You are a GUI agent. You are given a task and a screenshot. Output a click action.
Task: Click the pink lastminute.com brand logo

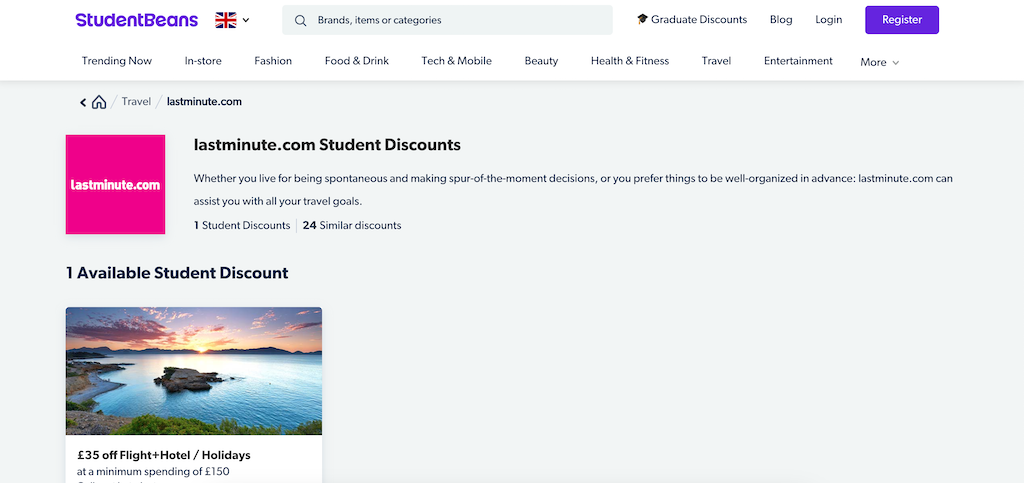click(116, 184)
